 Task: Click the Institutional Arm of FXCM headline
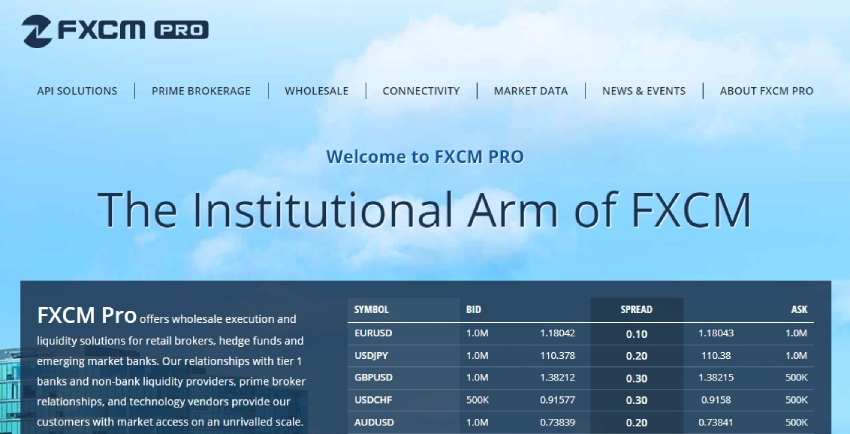click(424, 209)
